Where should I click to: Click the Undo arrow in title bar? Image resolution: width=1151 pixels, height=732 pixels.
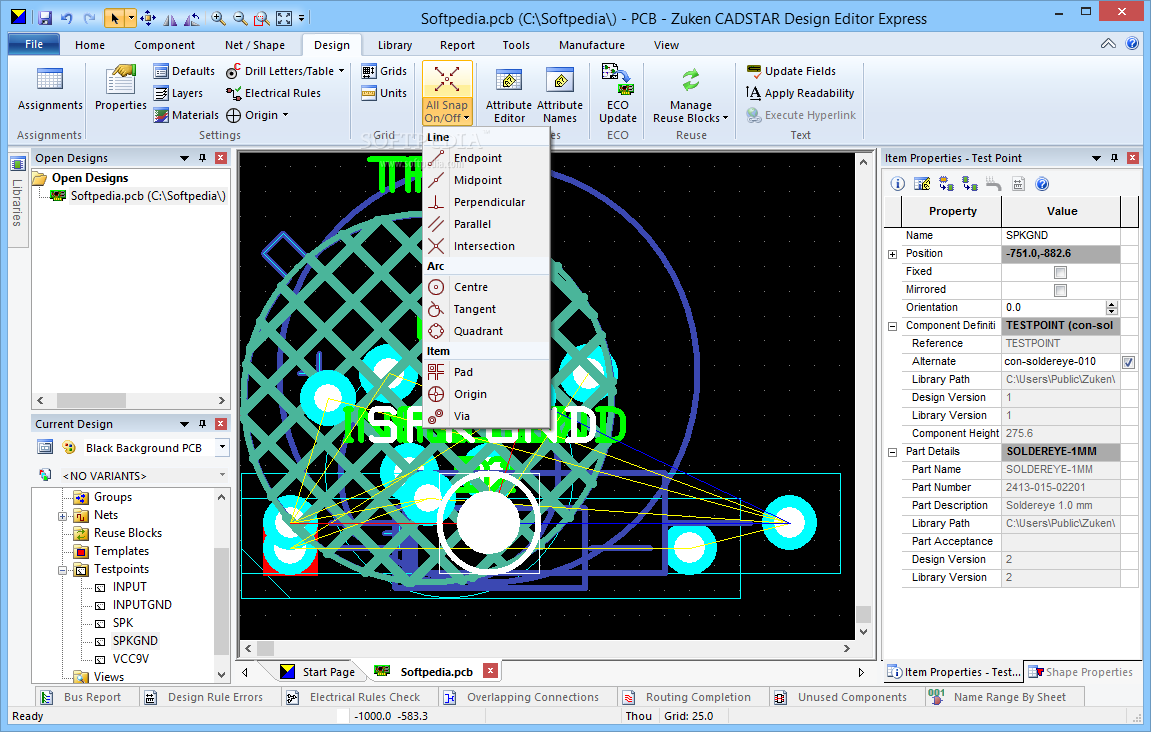pos(67,18)
